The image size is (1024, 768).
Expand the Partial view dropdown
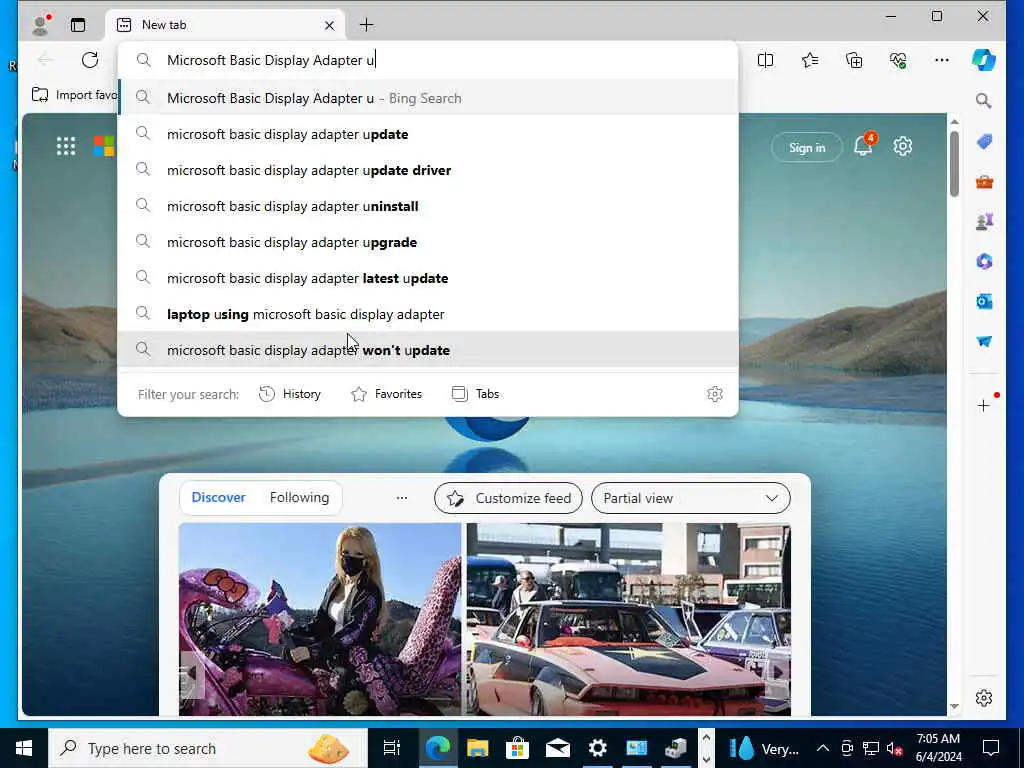pos(690,498)
